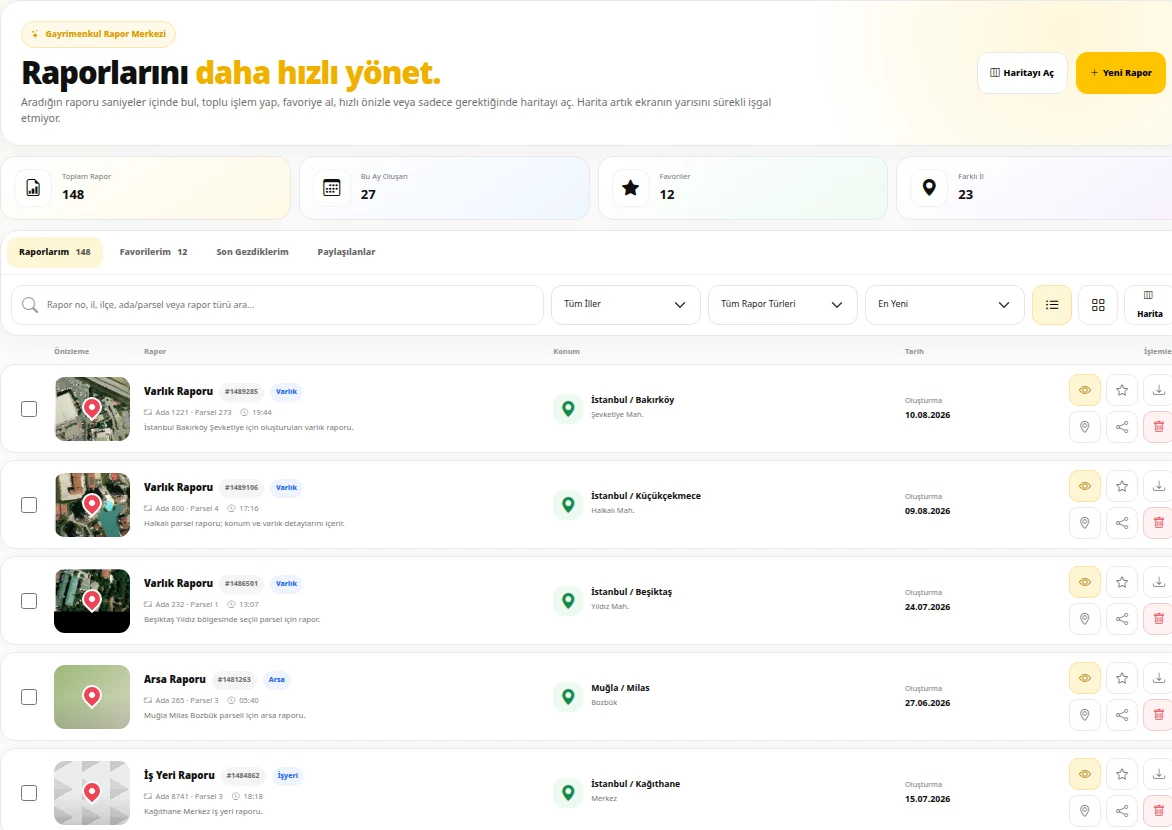The height and width of the screenshot is (830, 1172).
Task: Click the Gayrimenkul Rapor Merkezi badge
Action: (x=99, y=34)
